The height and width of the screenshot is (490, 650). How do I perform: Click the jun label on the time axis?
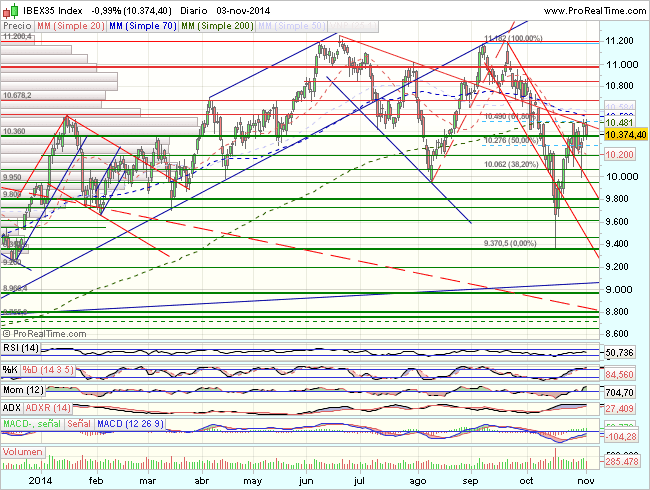[306, 481]
